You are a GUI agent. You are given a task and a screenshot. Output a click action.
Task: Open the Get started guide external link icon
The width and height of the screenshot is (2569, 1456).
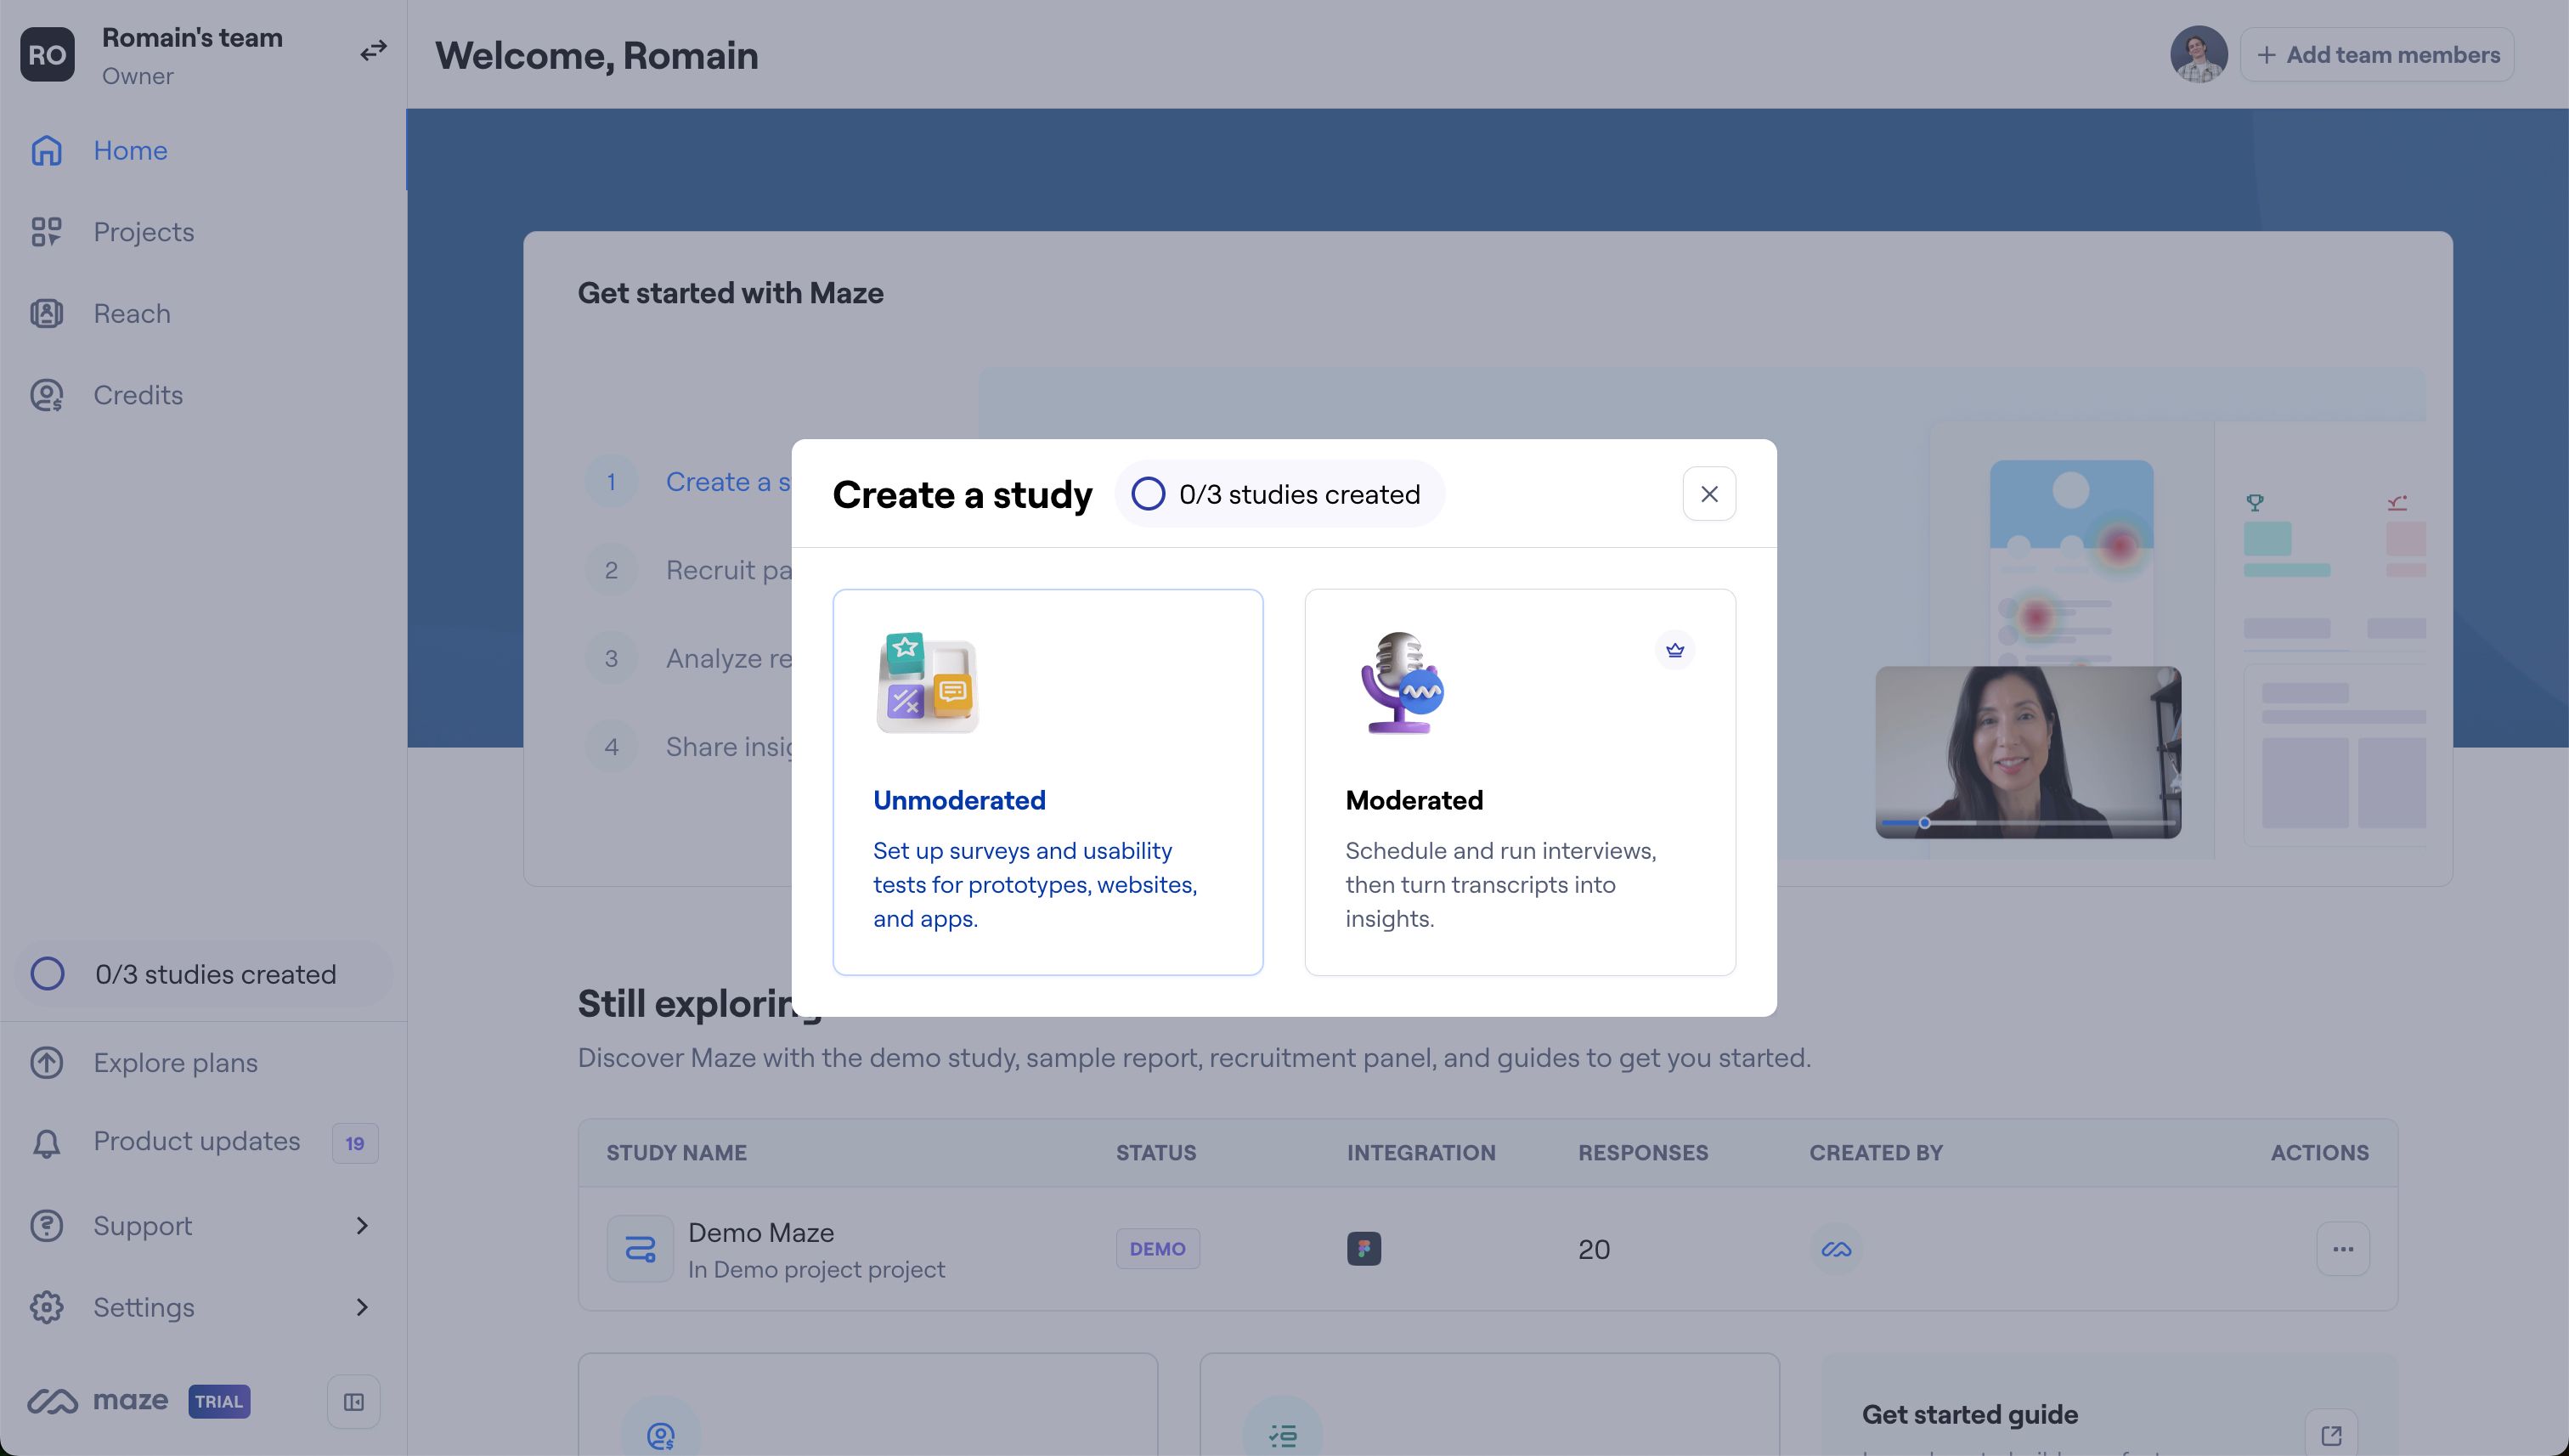(x=2331, y=1435)
